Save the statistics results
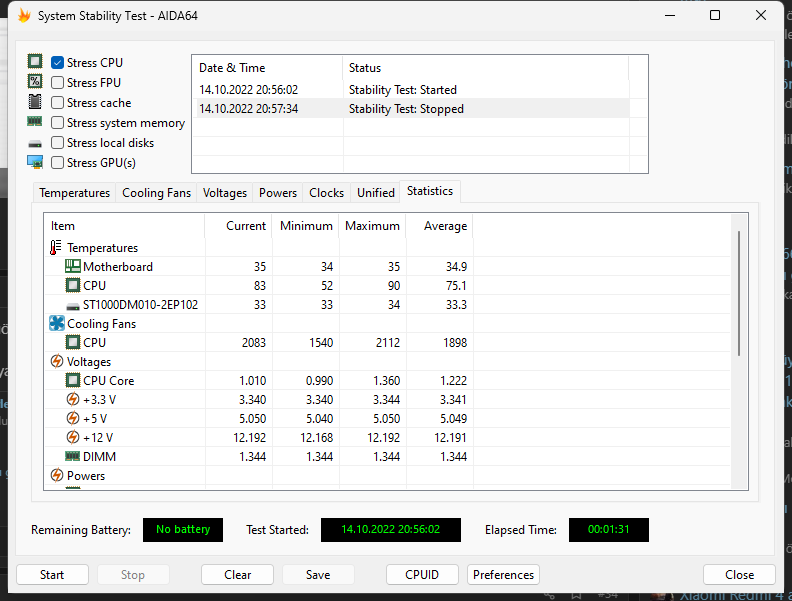This screenshot has height=601, width=792. 318,575
